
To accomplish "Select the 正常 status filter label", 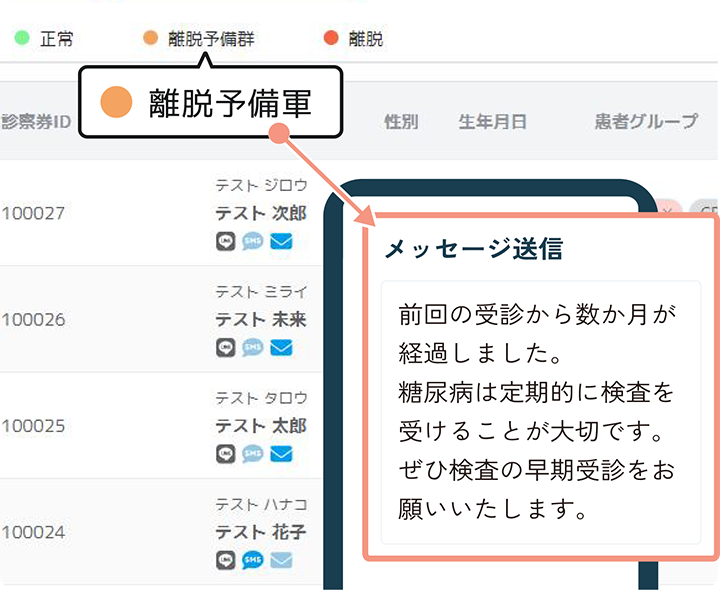I will tap(56, 39).
